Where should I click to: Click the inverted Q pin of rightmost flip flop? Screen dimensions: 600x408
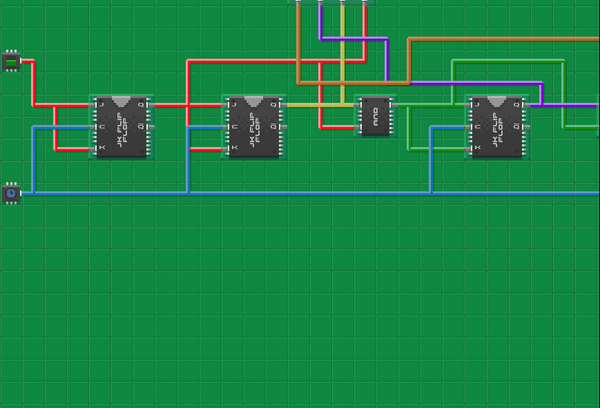tap(527, 127)
